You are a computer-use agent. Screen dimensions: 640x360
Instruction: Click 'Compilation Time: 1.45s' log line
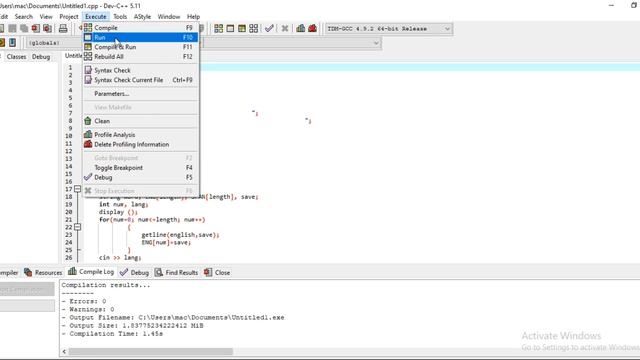pos(112,334)
